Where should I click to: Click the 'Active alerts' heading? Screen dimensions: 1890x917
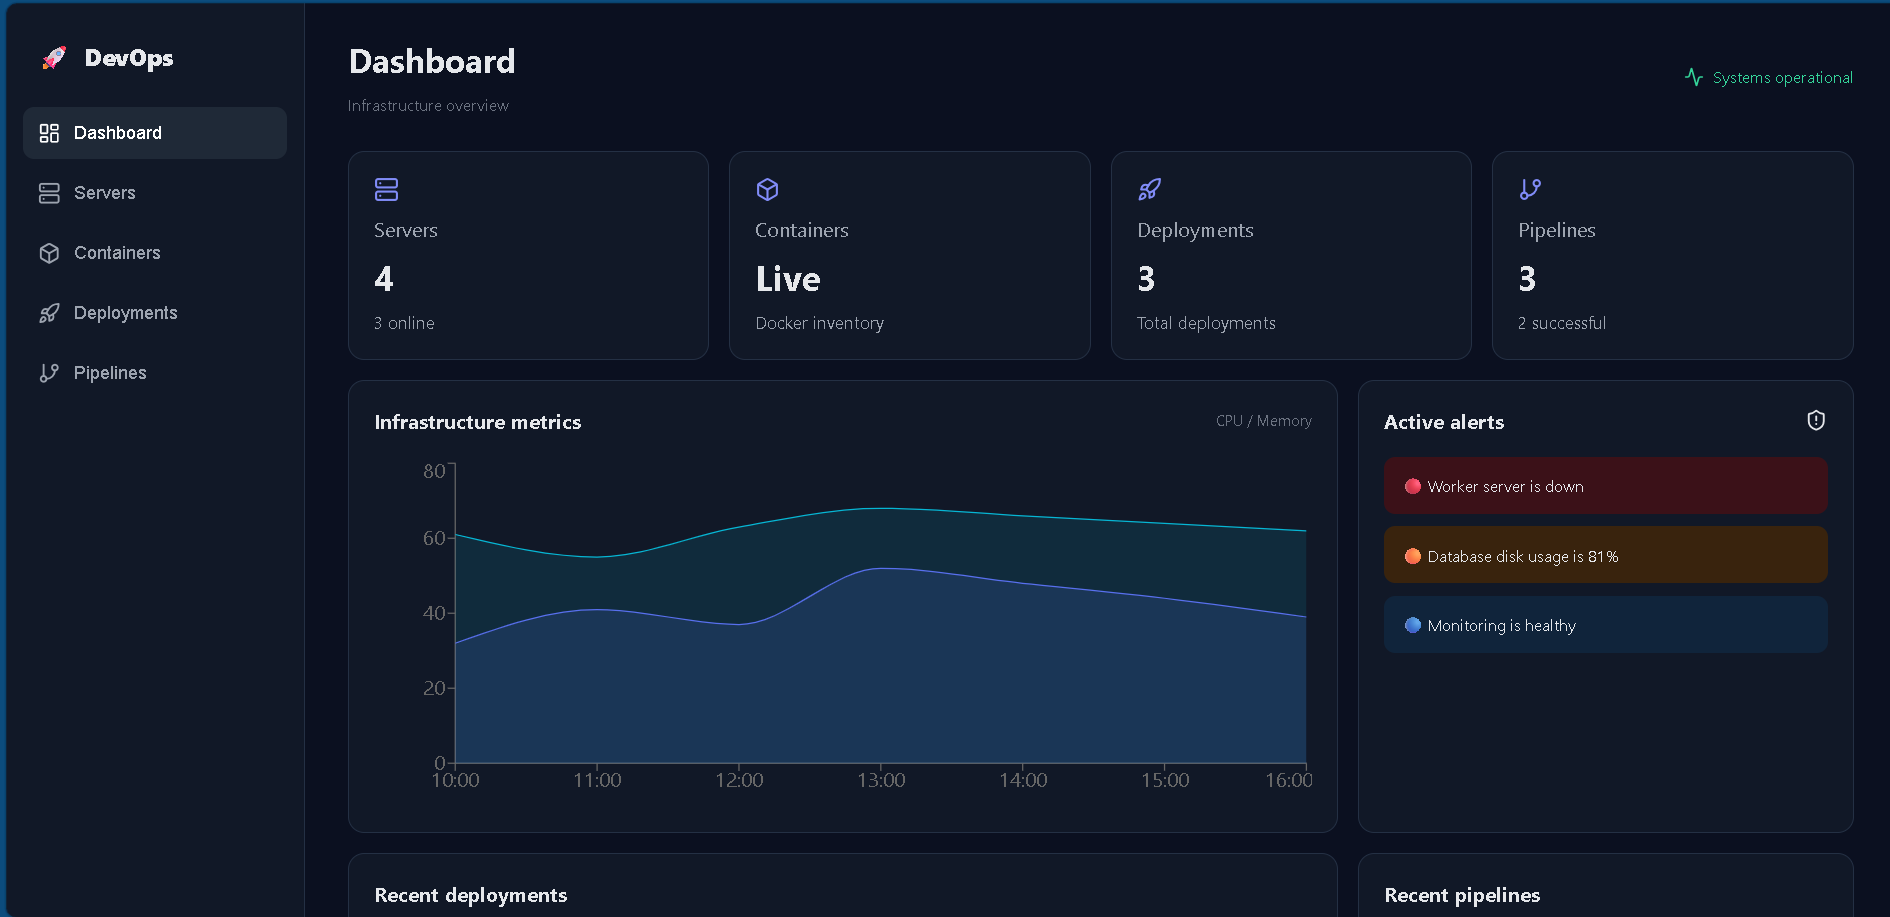[x=1444, y=422]
